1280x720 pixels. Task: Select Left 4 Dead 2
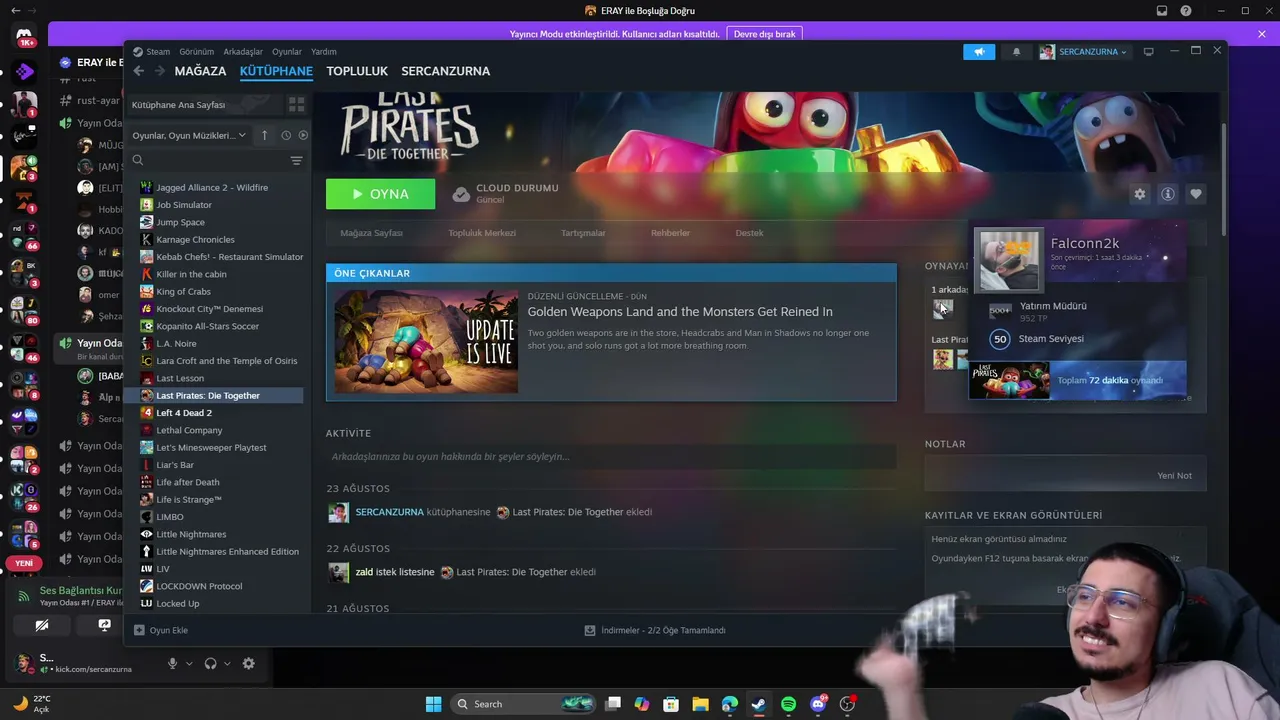184,413
